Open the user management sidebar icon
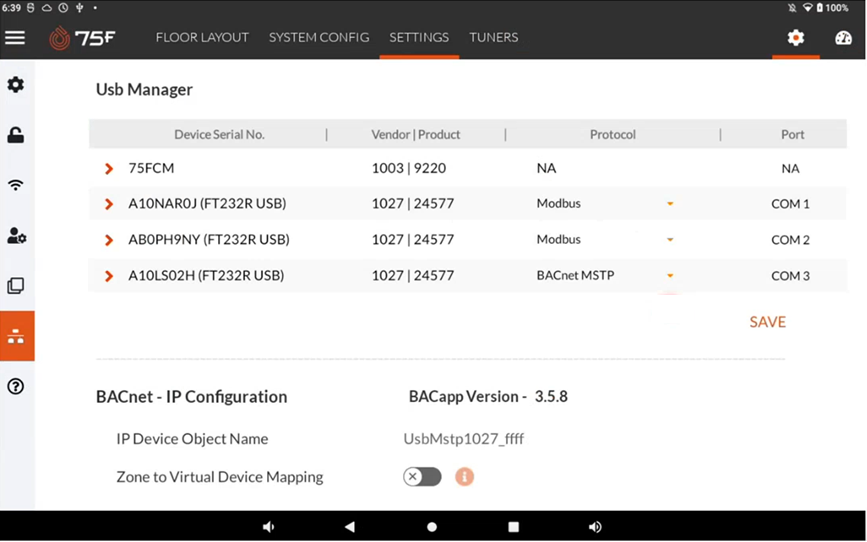 [16, 236]
